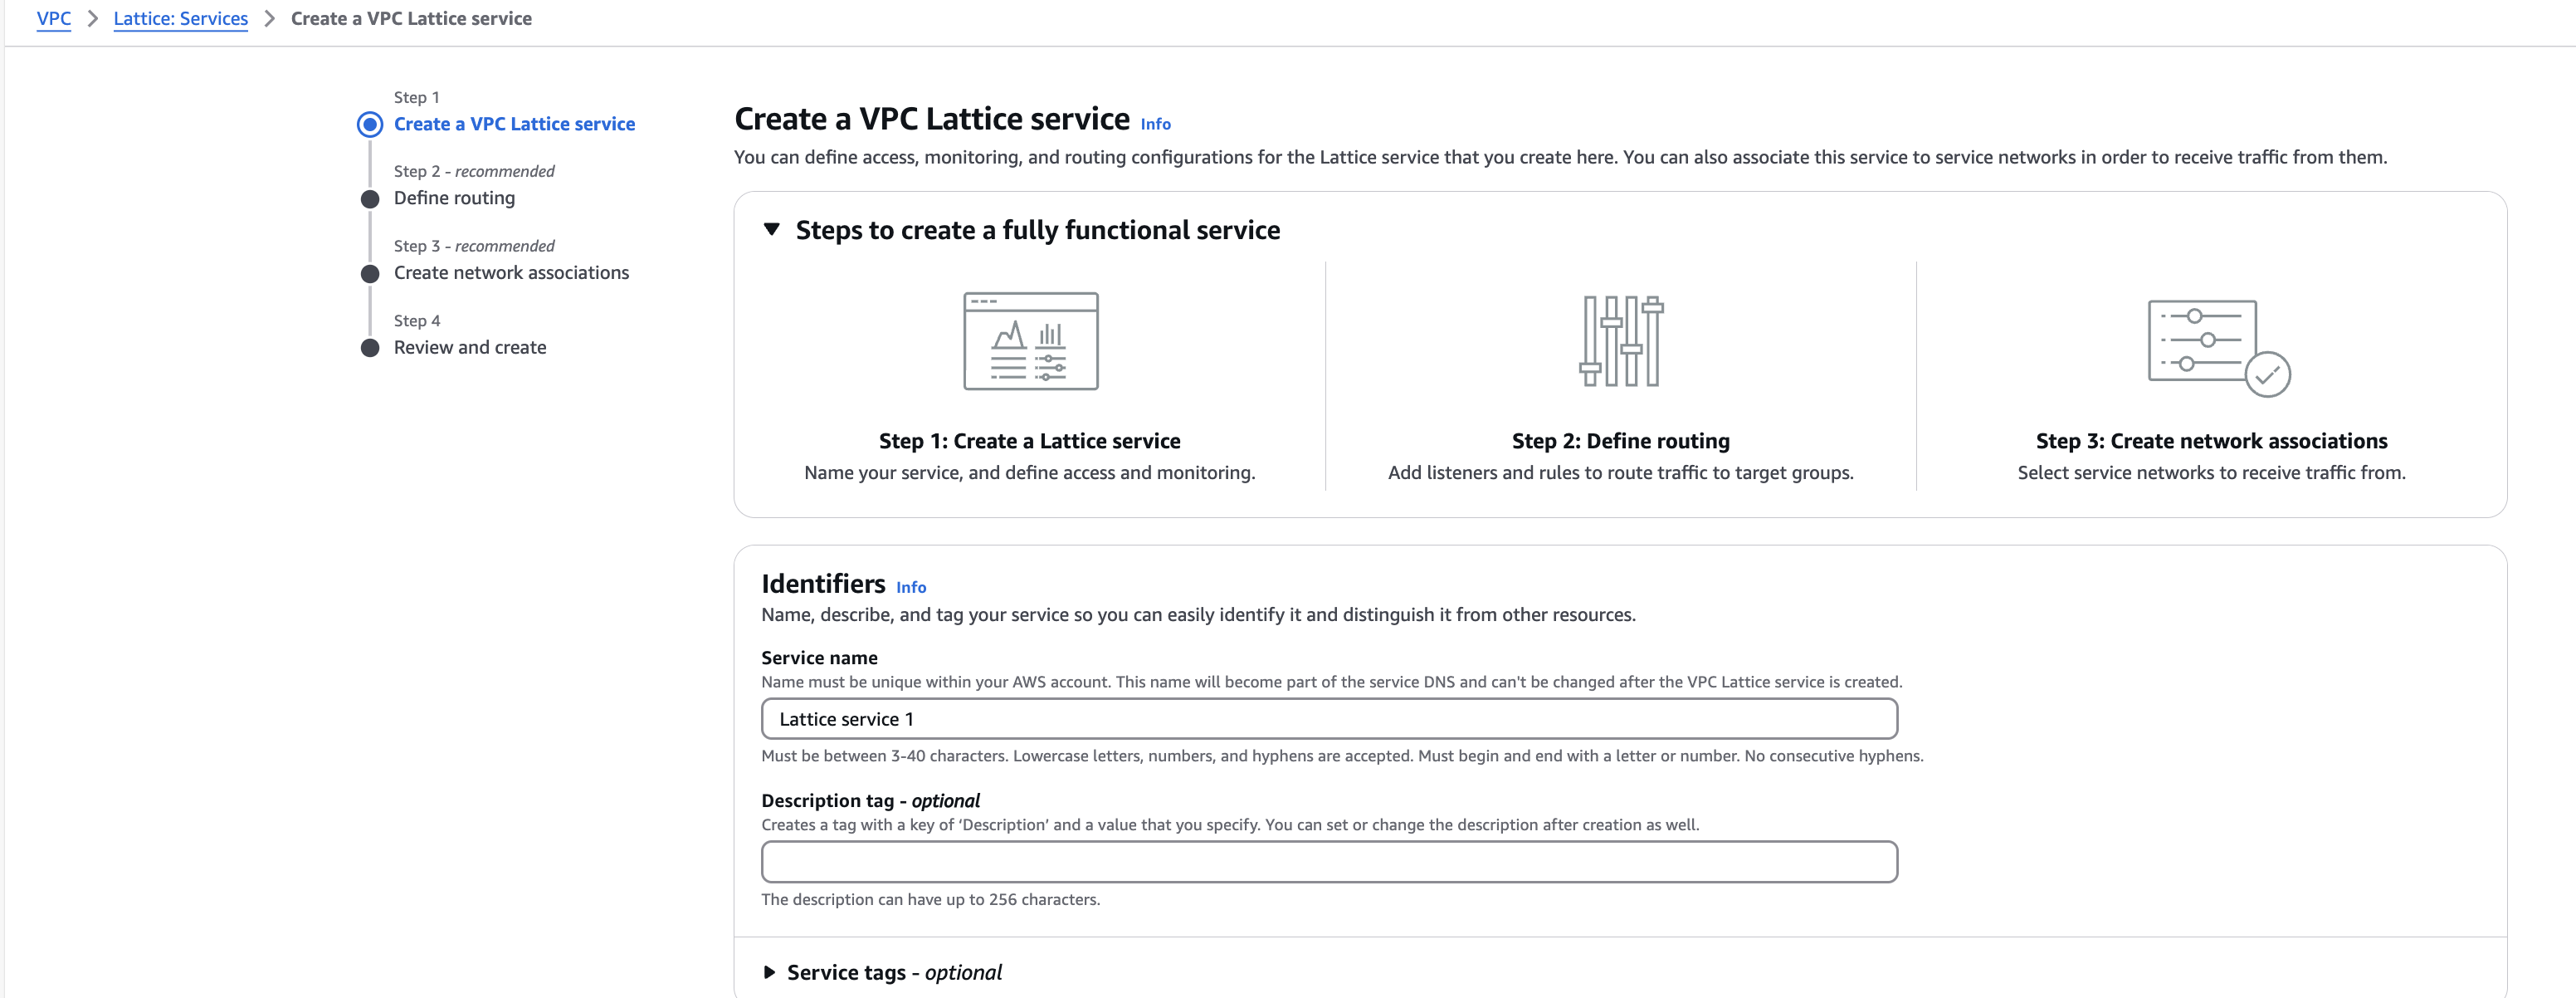Click the Step 1 active wizard circle
Image resolution: width=2576 pixels, height=998 pixels.
coord(370,124)
